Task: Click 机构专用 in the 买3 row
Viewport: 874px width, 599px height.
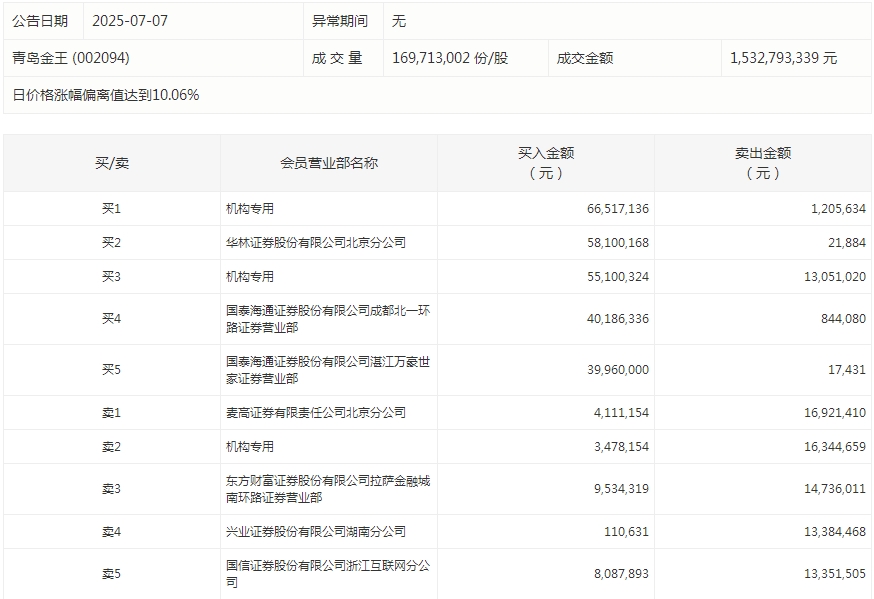Action: coord(250,277)
